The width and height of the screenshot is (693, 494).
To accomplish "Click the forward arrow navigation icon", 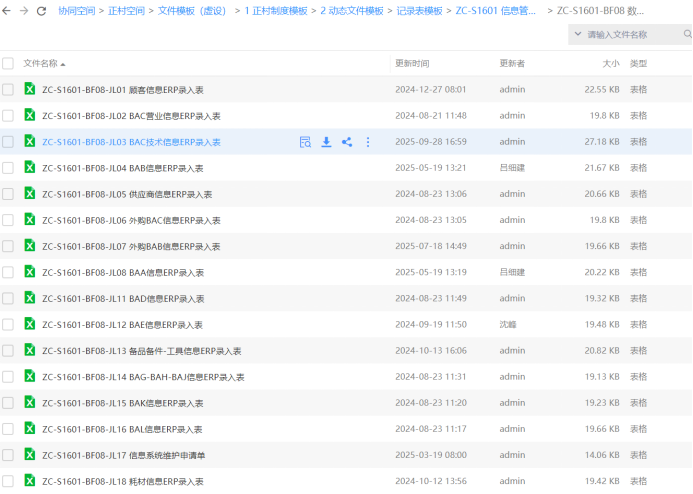I will 24,11.
